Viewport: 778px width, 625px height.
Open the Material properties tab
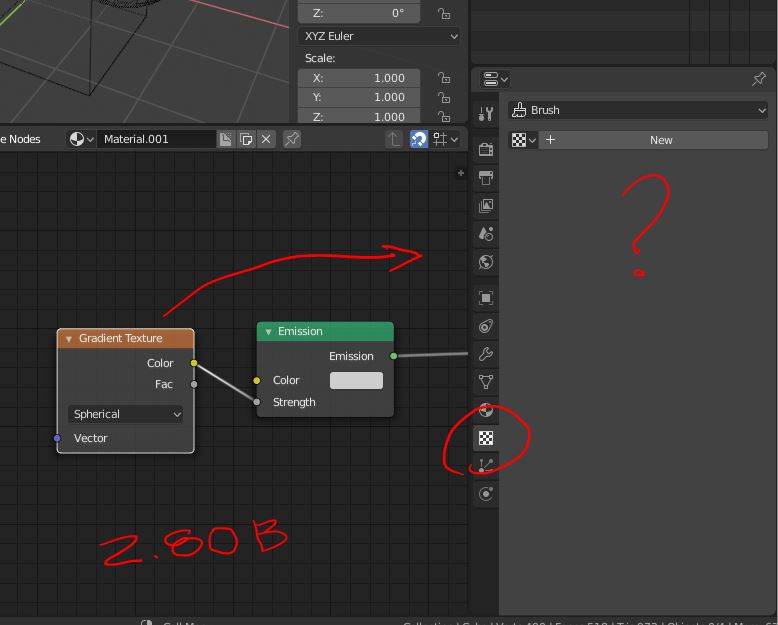pyautogui.click(x=486, y=410)
